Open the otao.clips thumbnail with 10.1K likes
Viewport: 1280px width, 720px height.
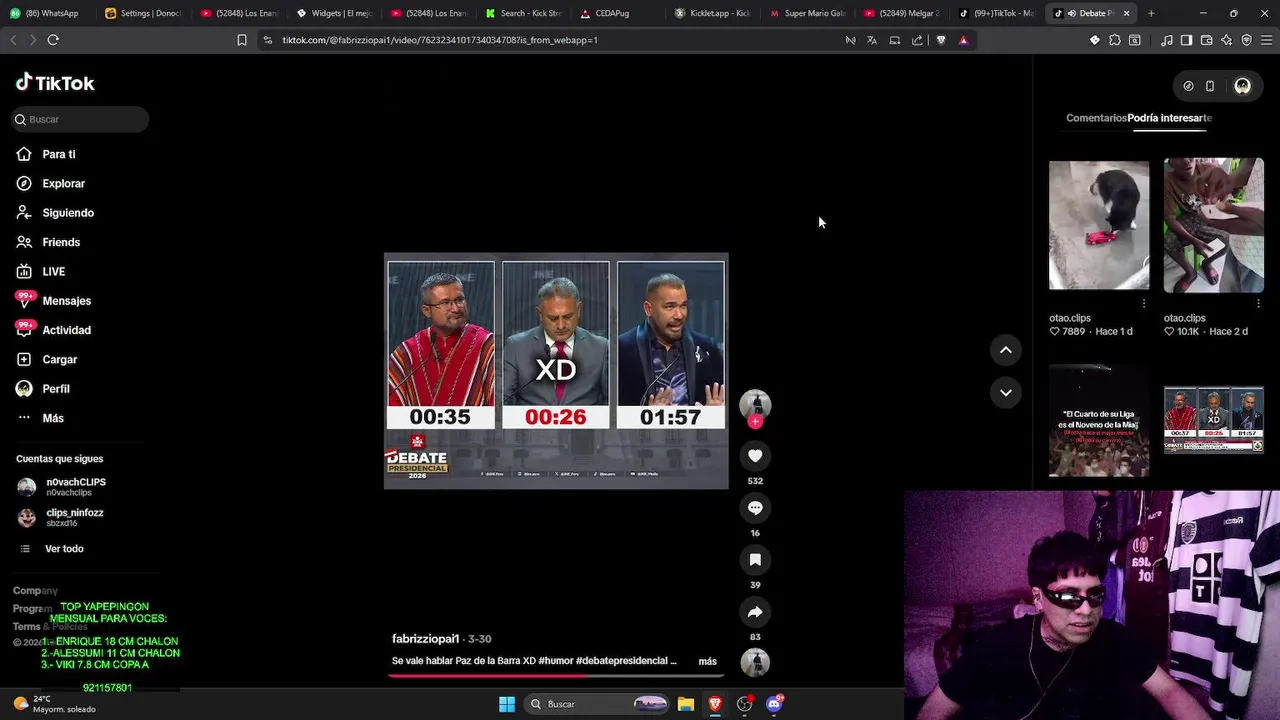[x=1213, y=225]
